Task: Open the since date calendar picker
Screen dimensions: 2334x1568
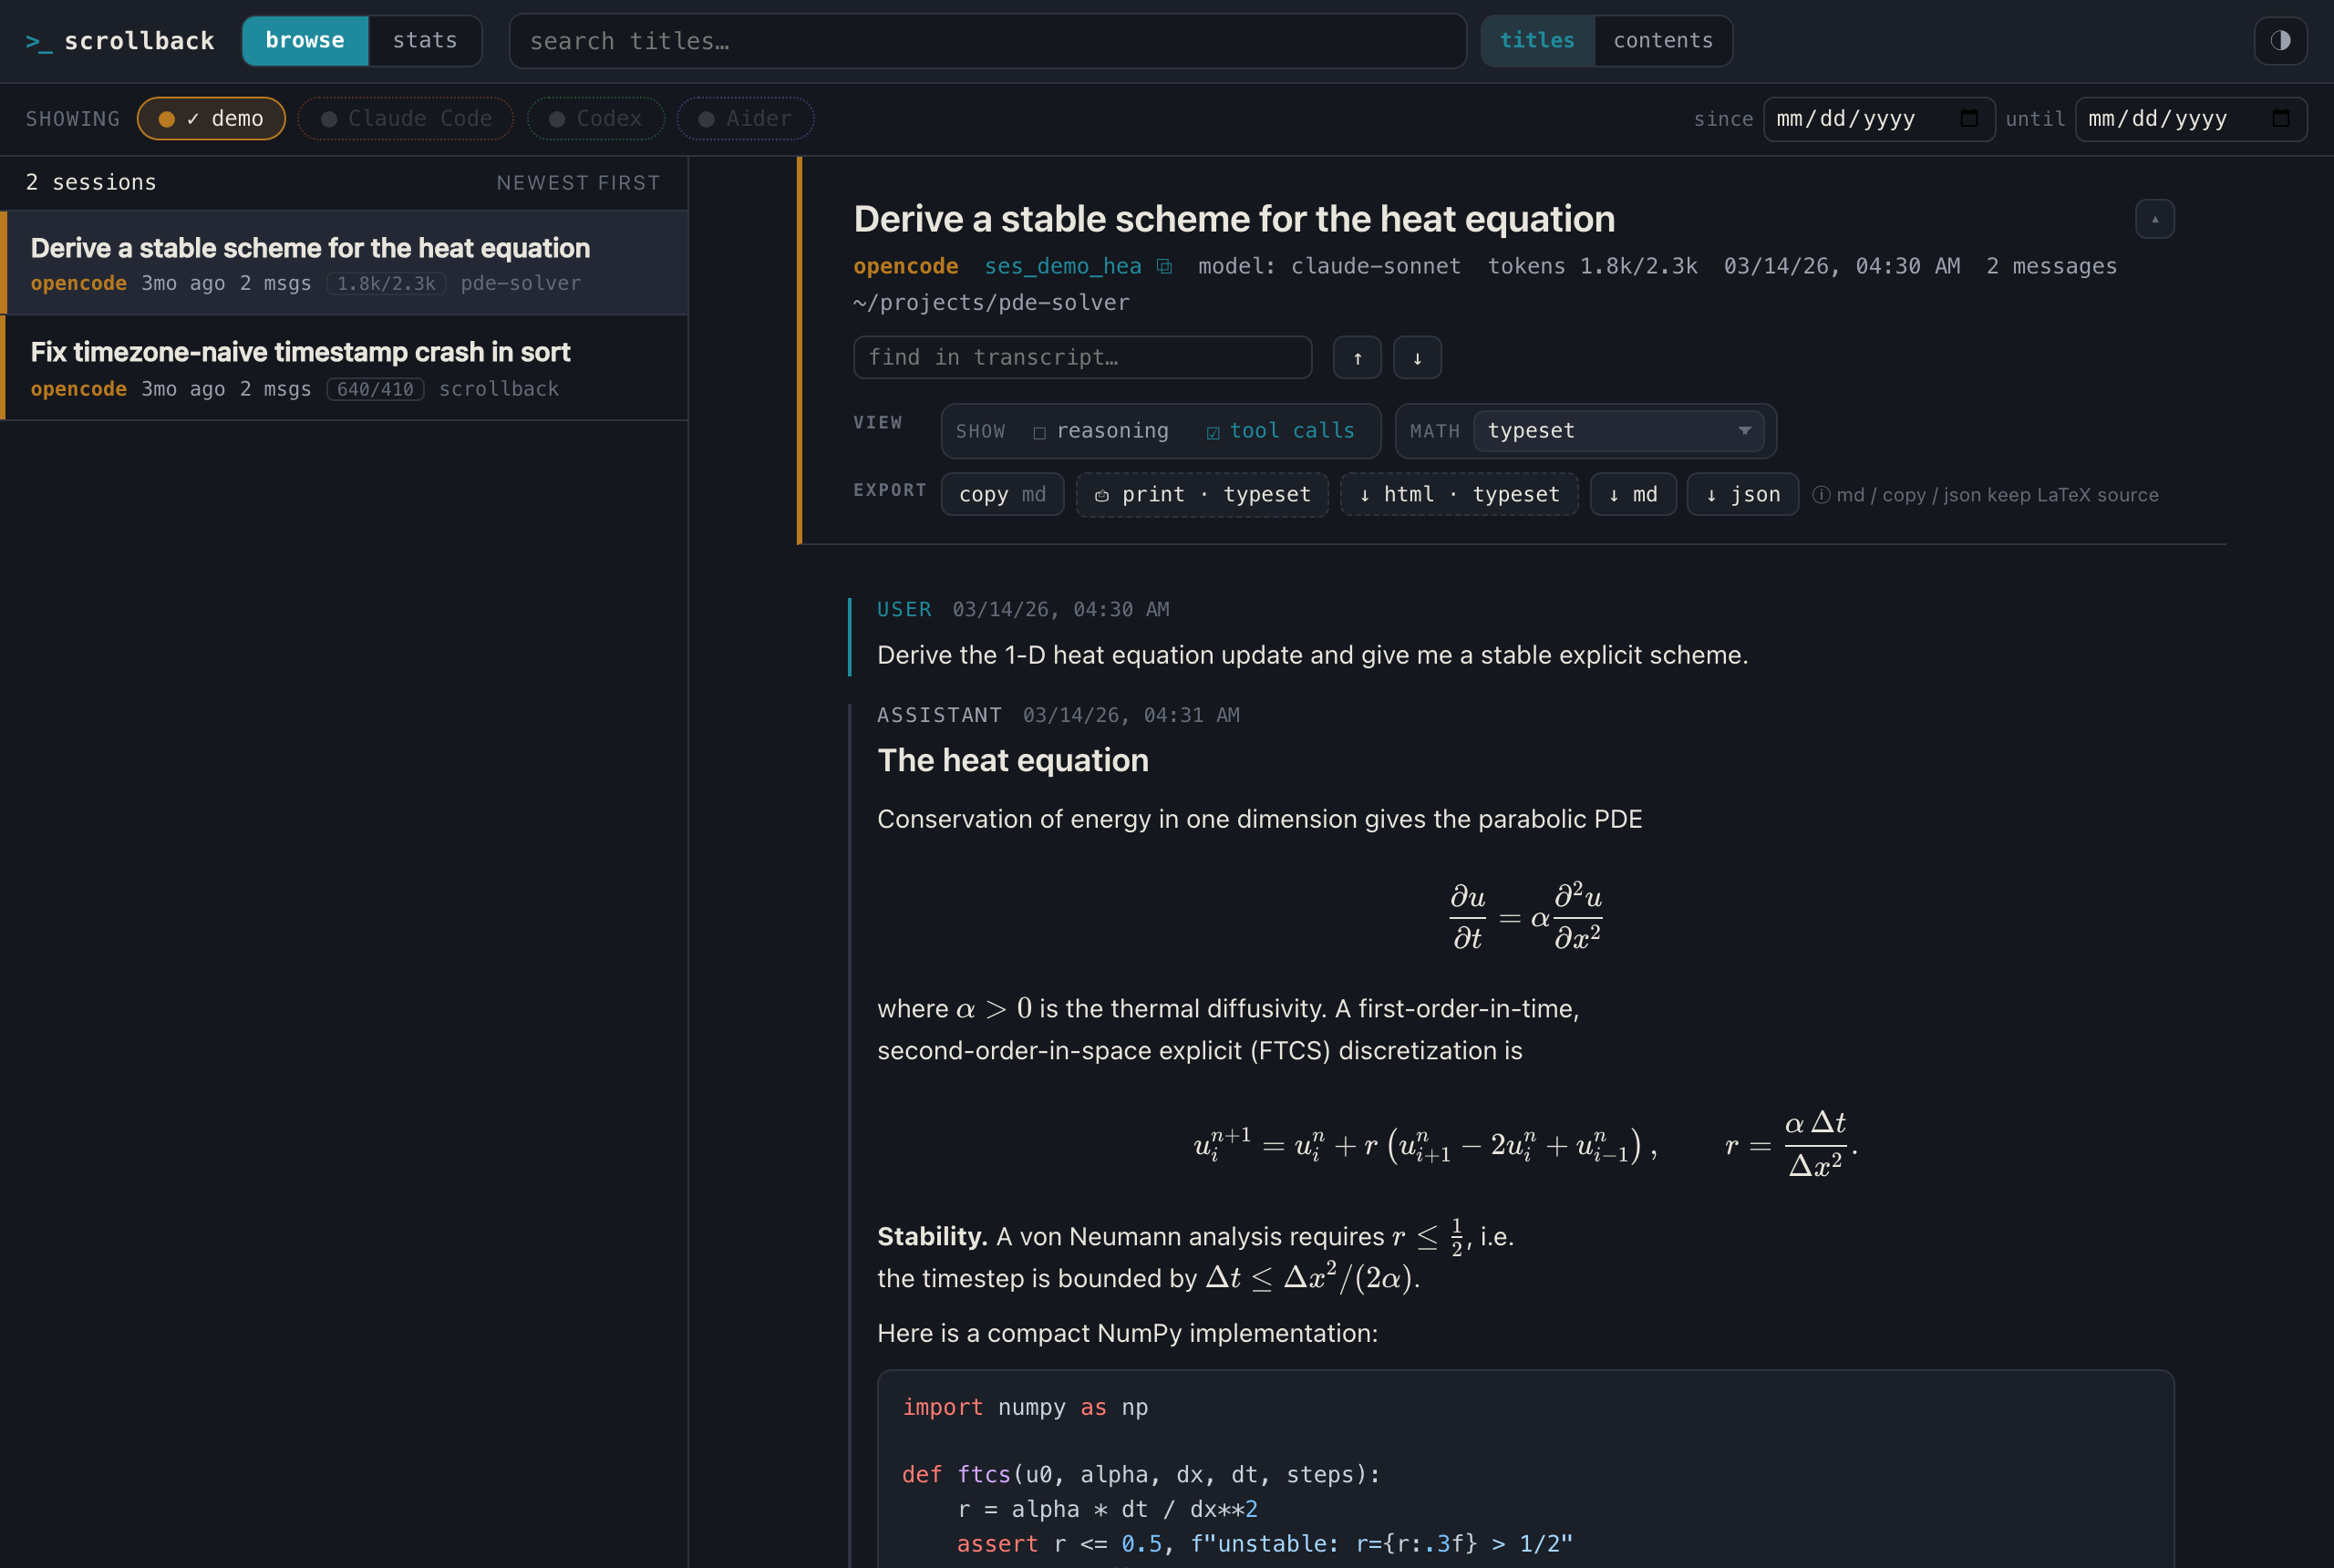Action: pyautogui.click(x=1969, y=118)
